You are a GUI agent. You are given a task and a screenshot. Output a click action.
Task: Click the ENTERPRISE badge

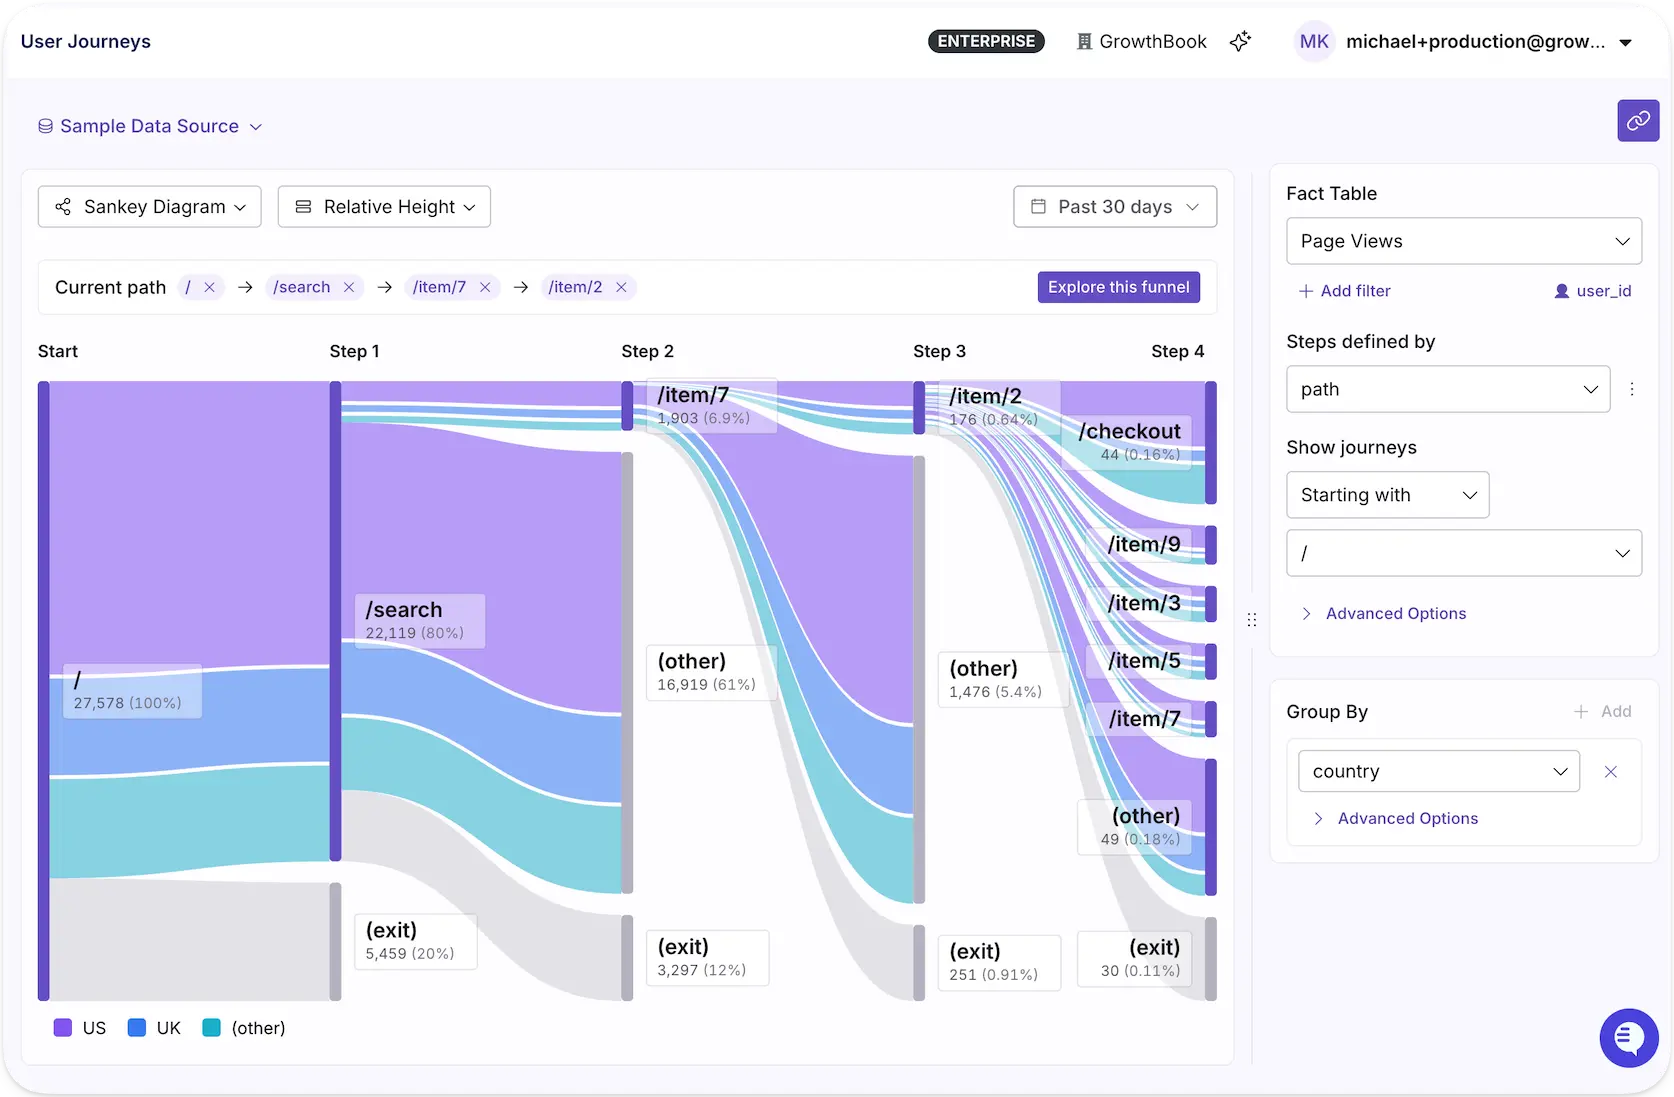tap(986, 41)
